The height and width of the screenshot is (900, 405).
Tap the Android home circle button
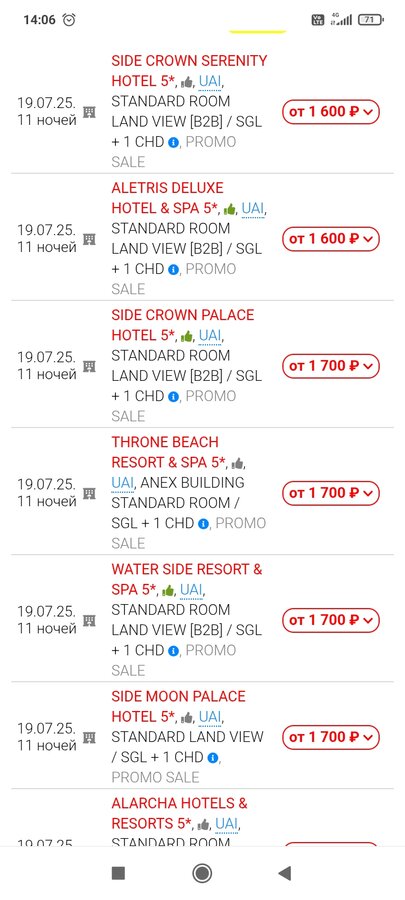202,874
